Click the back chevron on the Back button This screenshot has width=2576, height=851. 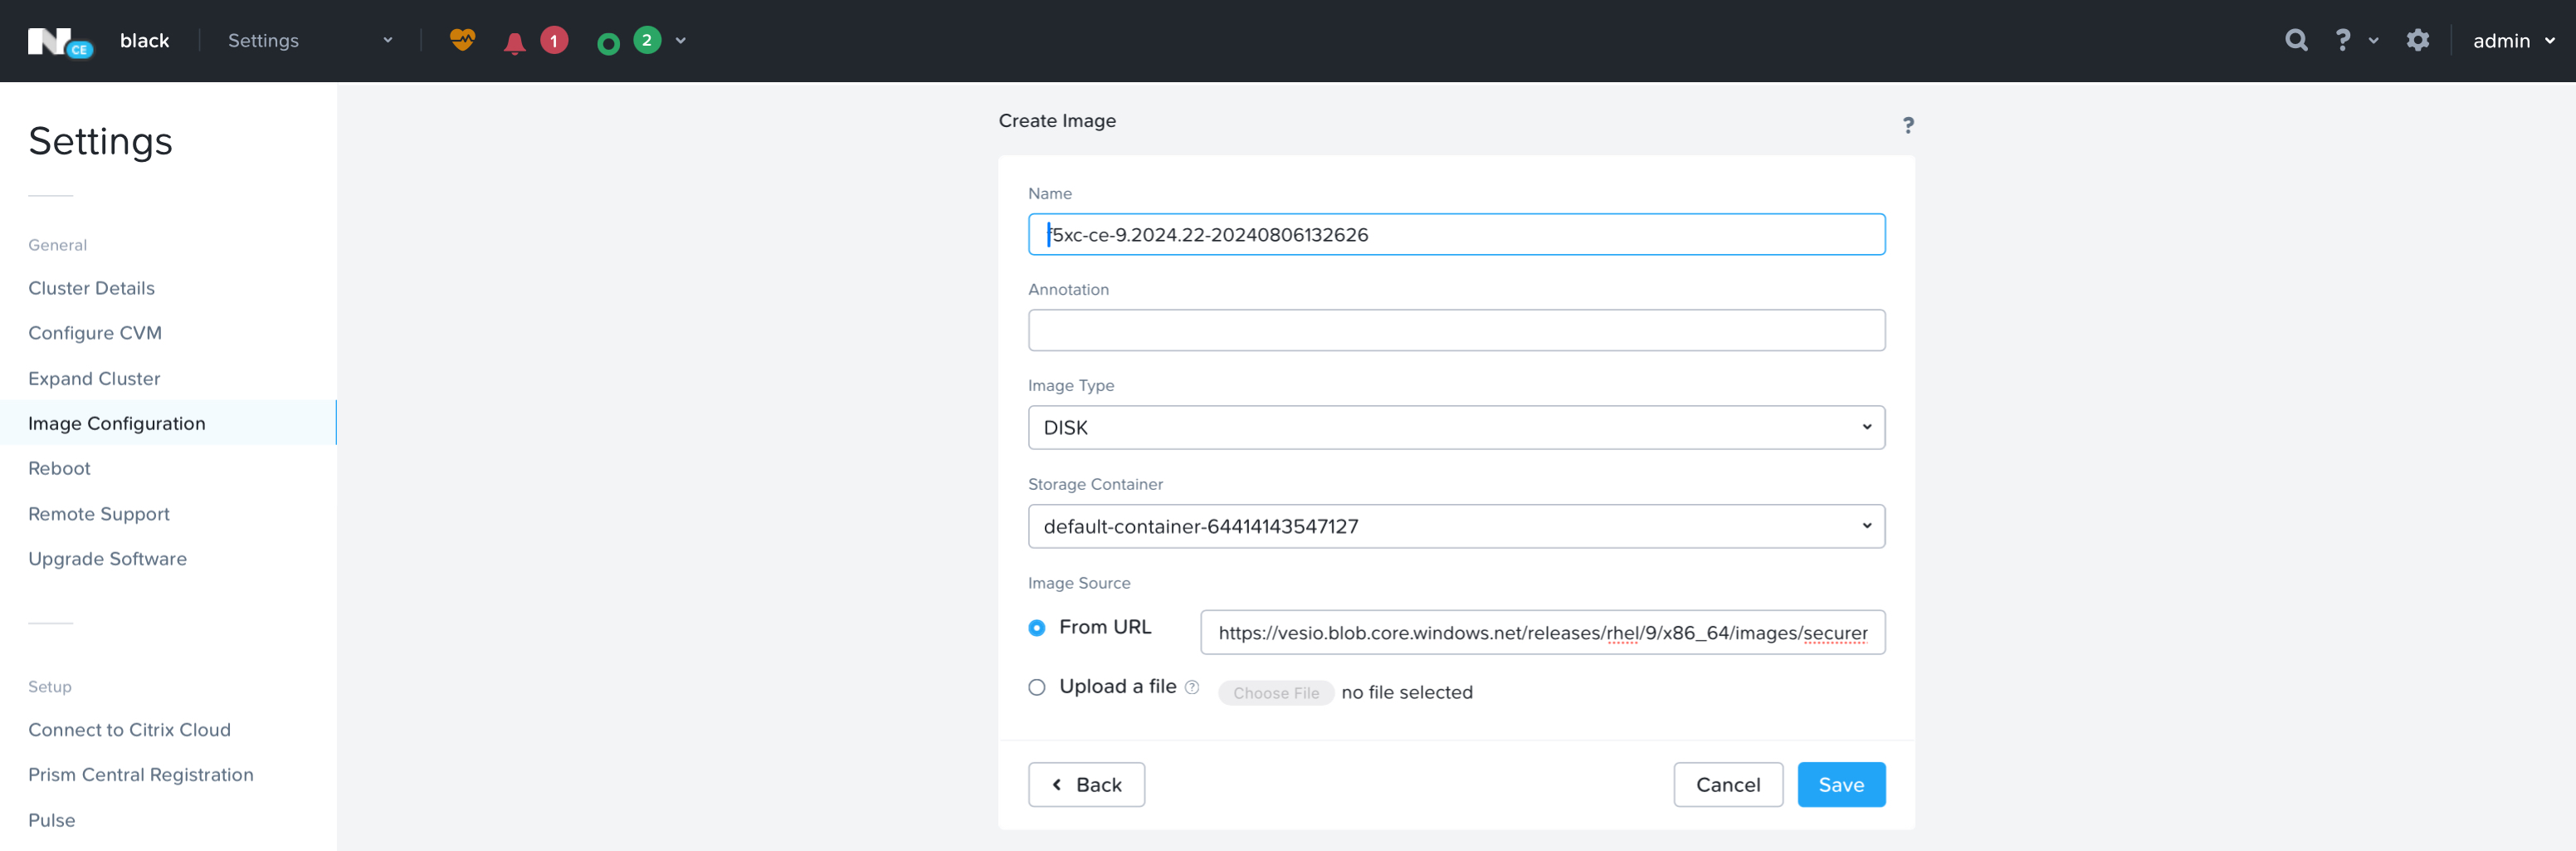[x=1057, y=784]
